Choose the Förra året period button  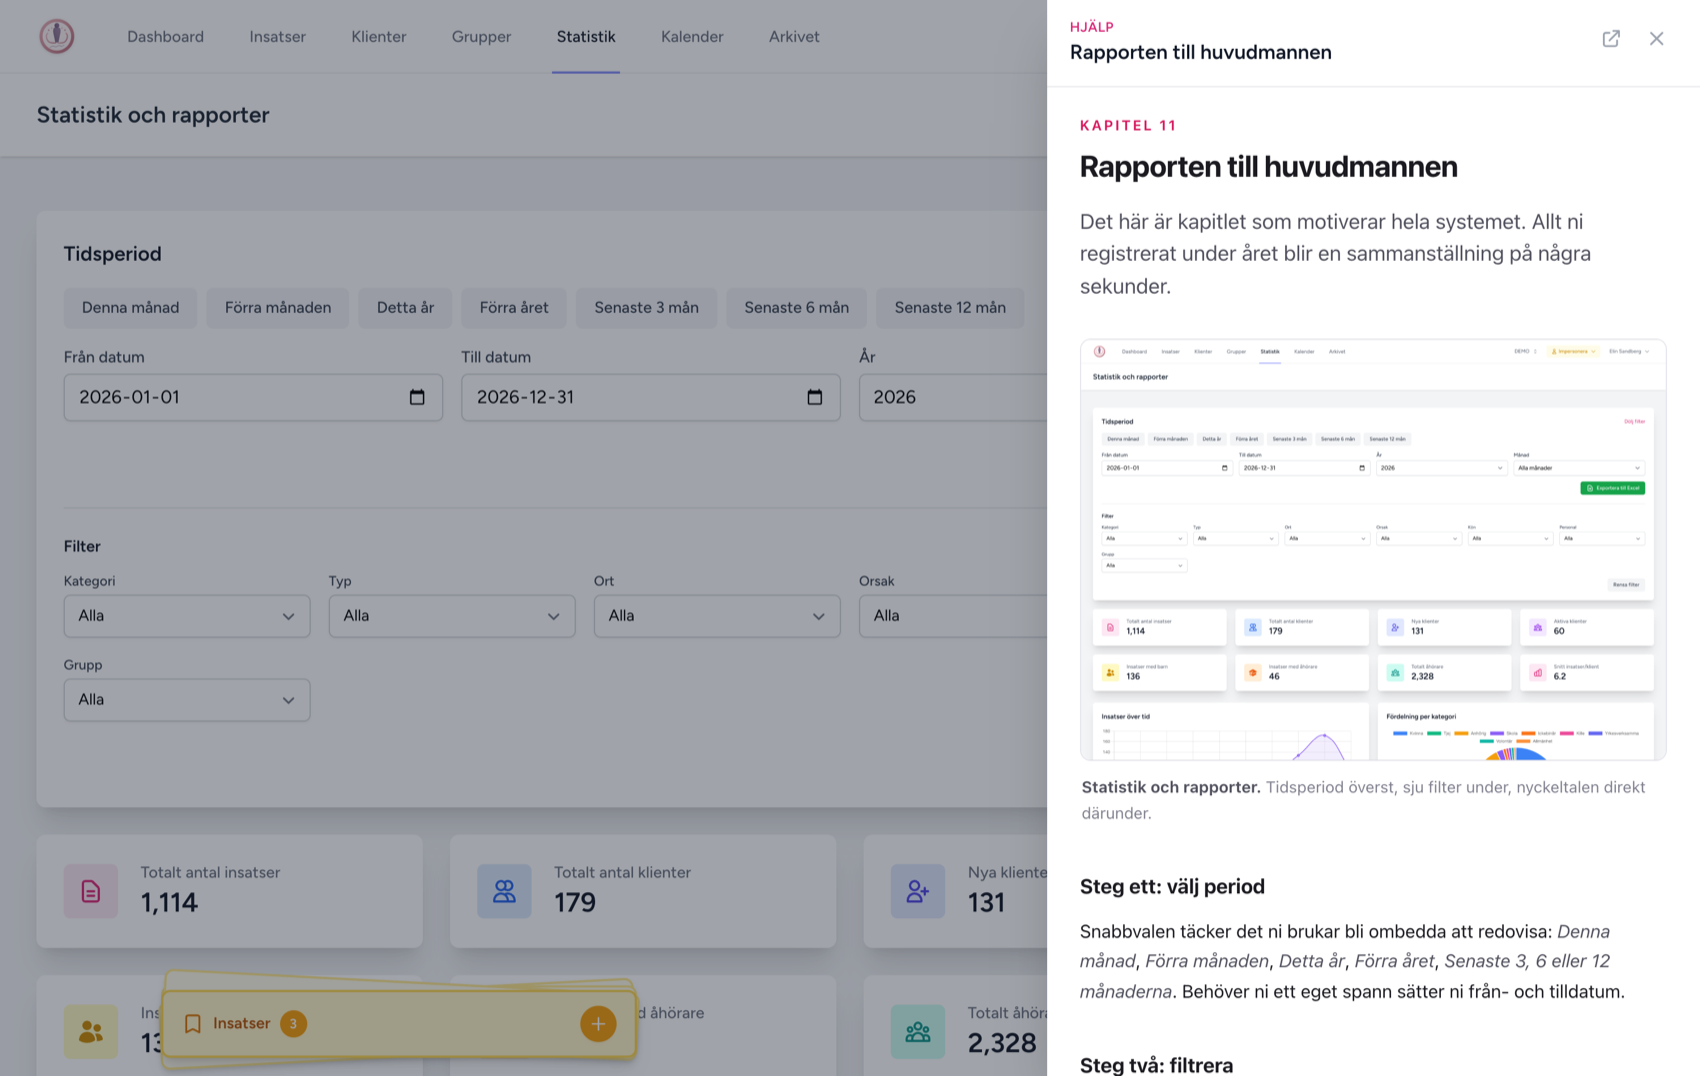pos(514,308)
